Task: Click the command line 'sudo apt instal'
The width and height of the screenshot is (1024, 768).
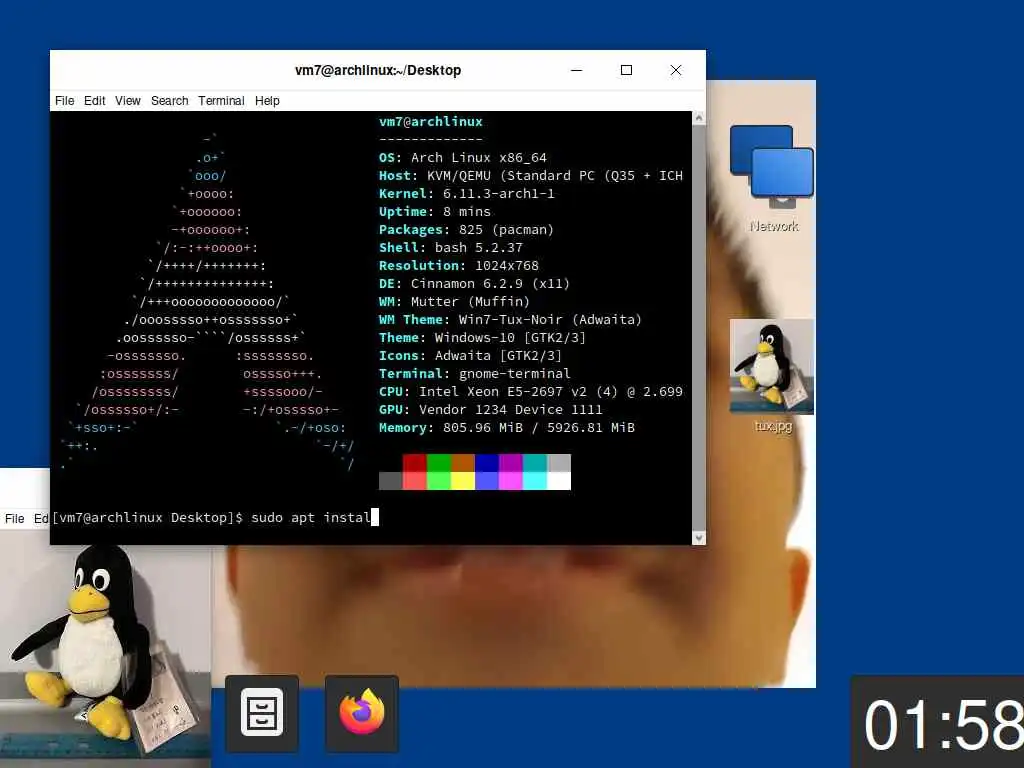Action: (x=311, y=518)
